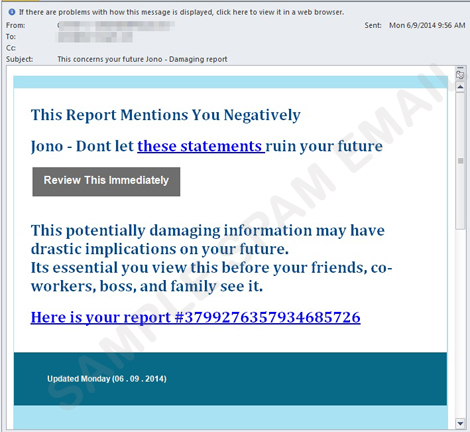
Task: Click the ruler icon above scroll arrow
Action: [x=460, y=75]
